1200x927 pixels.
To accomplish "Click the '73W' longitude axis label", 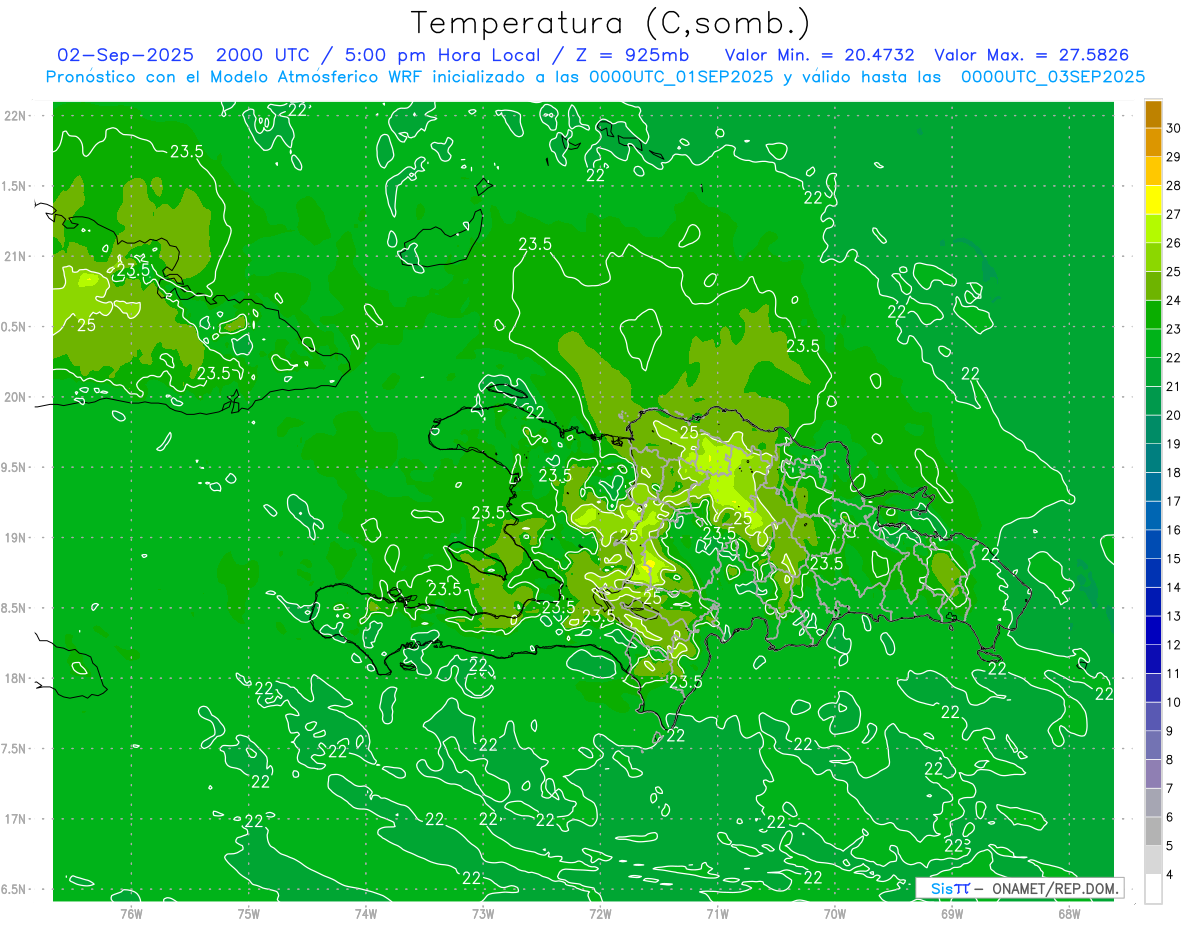I will pos(483,913).
